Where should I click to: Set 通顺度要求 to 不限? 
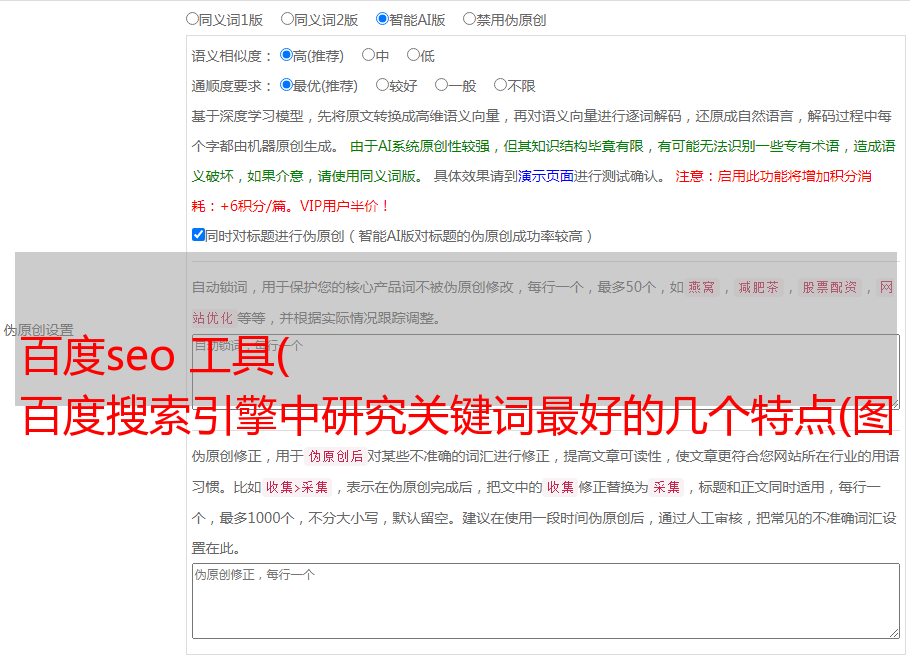click(500, 85)
